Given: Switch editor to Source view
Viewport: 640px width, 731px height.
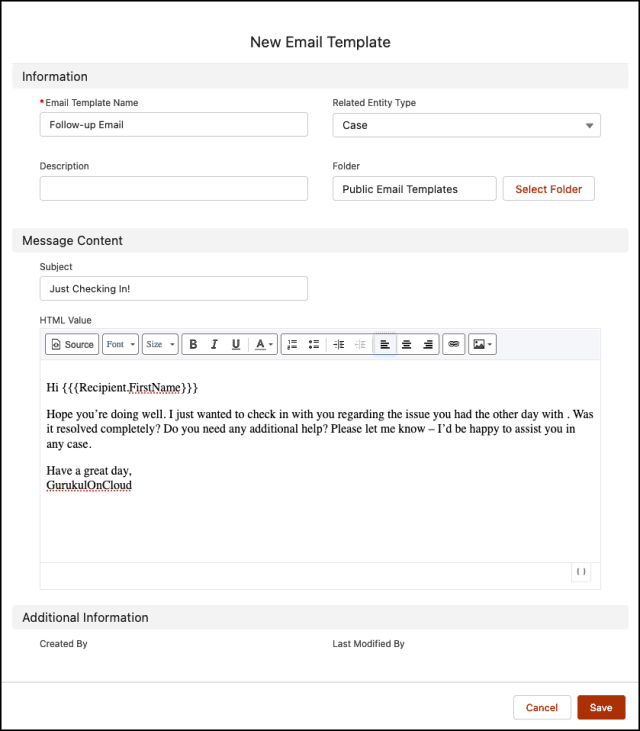Looking at the screenshot, I should click(x=72, y=344).
